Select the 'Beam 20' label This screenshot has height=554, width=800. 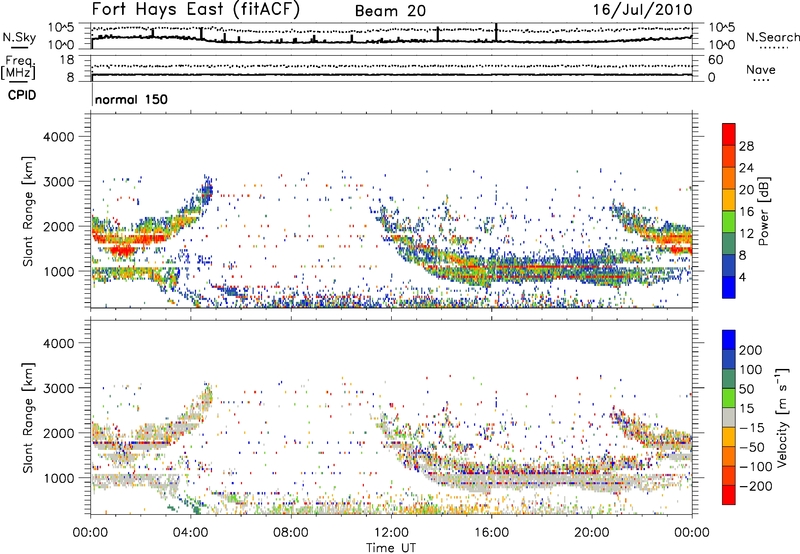[390, 11]
